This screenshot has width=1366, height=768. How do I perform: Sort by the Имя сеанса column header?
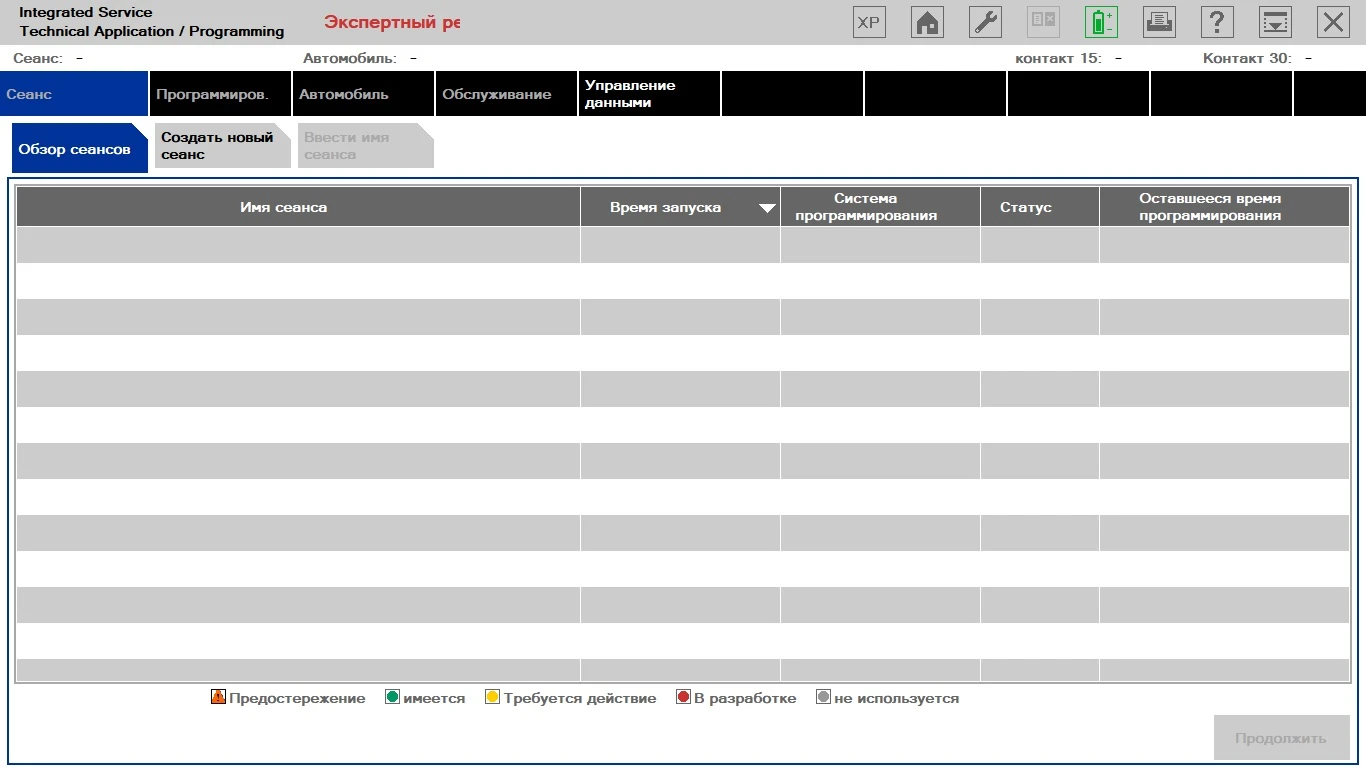[298, 207]
